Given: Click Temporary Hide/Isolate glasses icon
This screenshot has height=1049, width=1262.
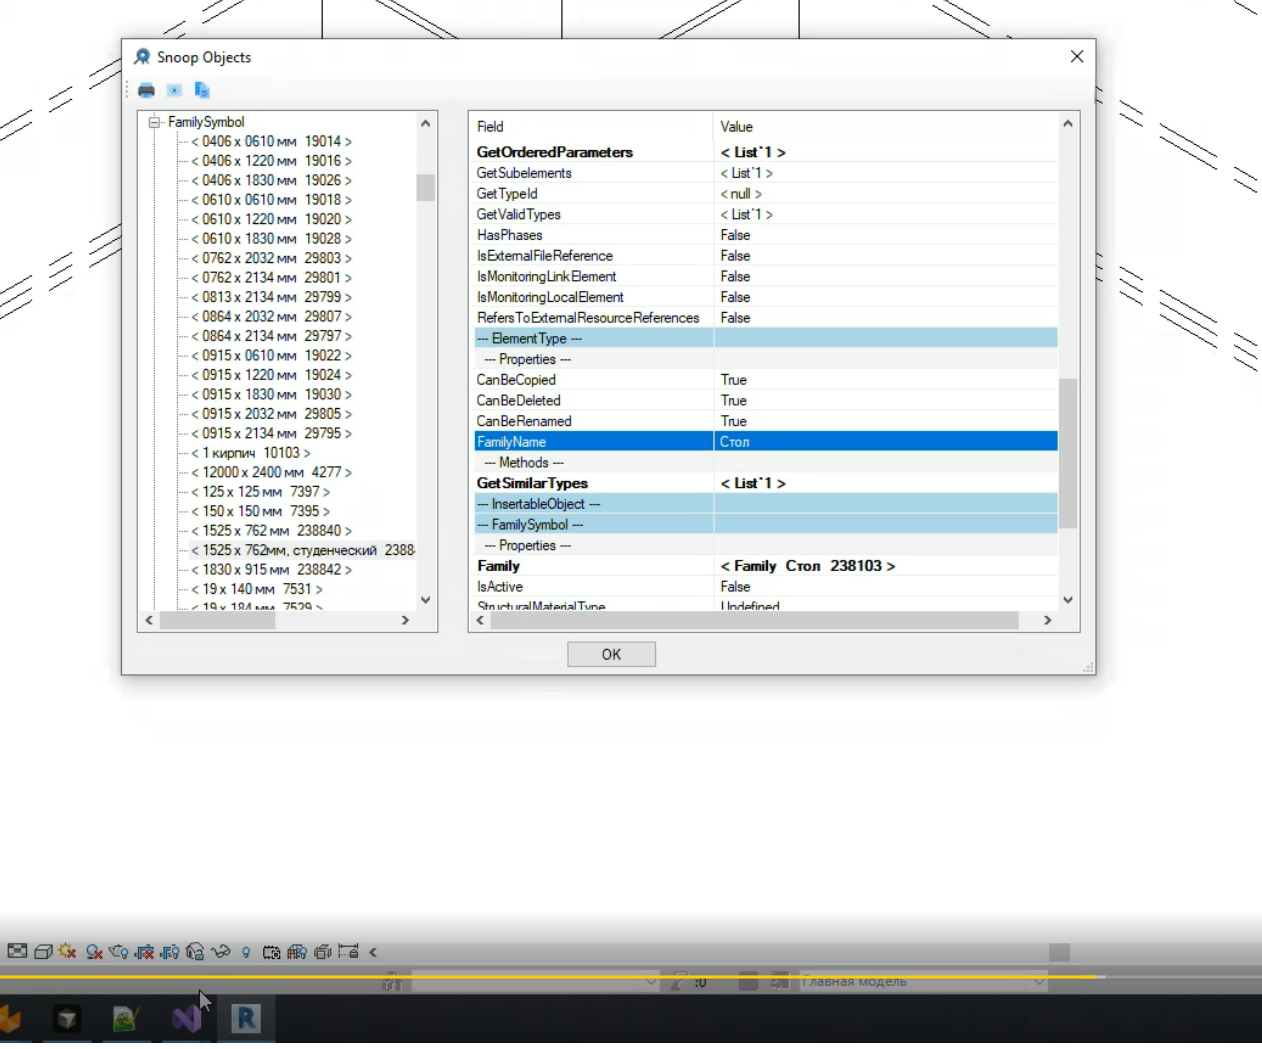Looking at the screenshot, I should click(221, 952).
